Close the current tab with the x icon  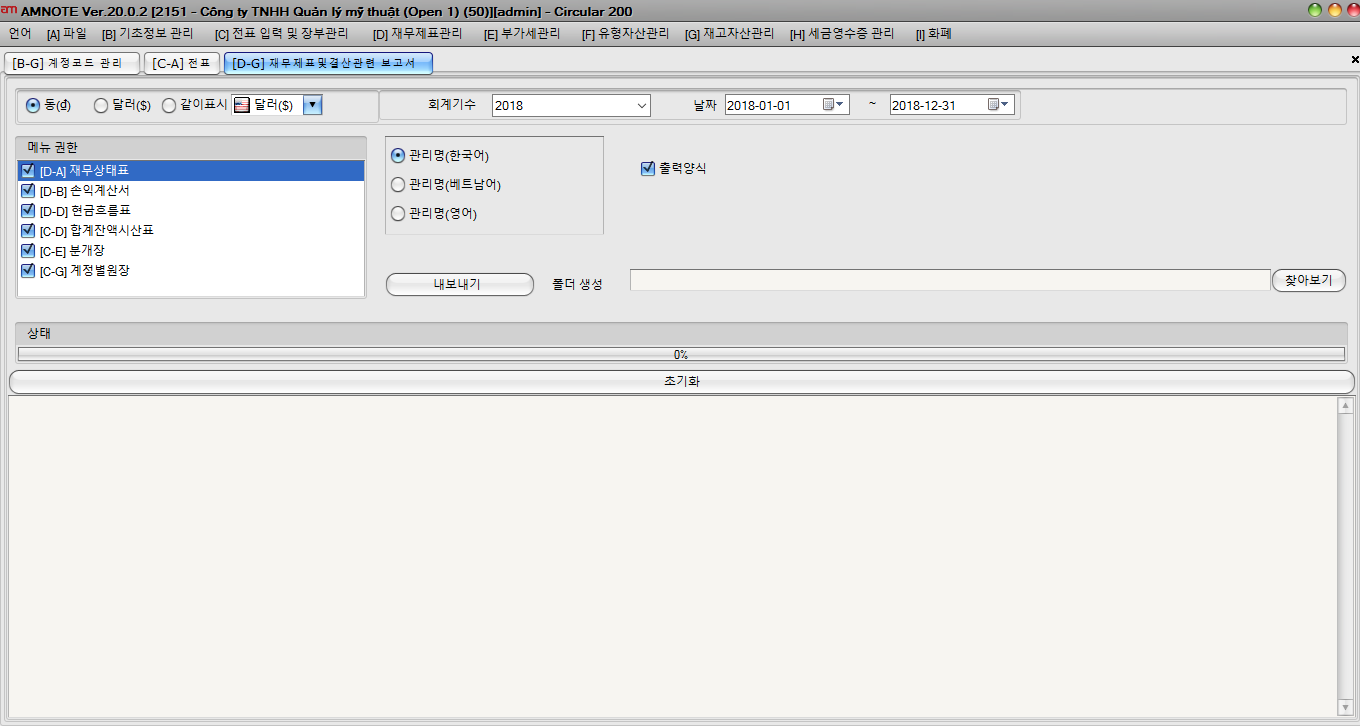coord(1354,60)
